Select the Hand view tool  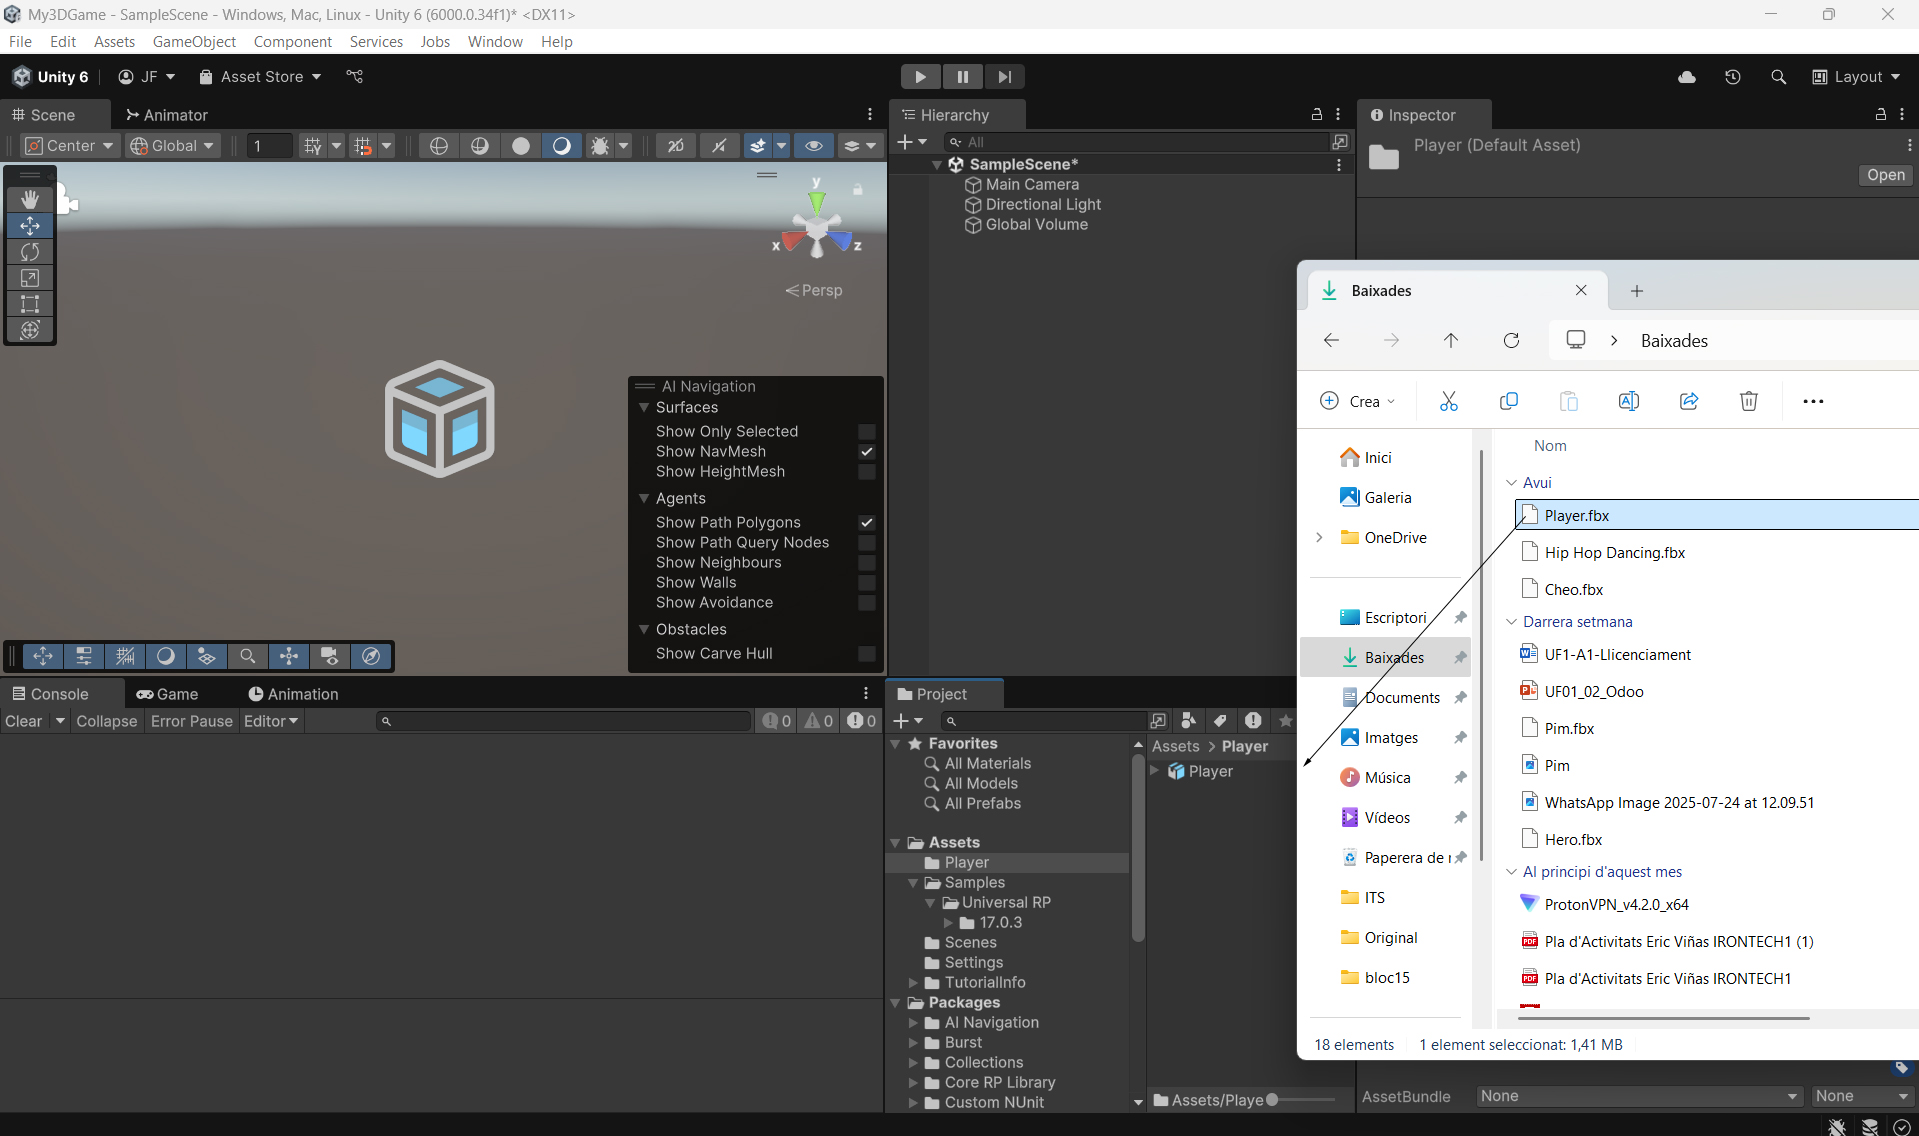[x=30, y=200]
